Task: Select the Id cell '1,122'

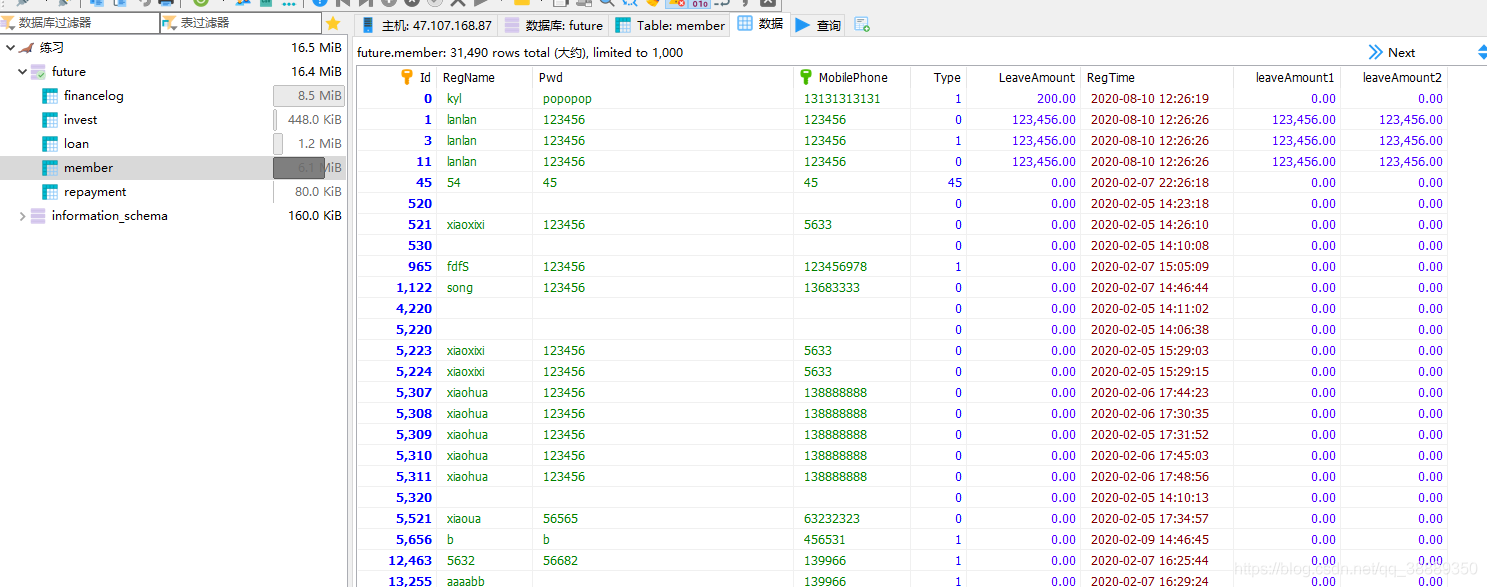Action: tap(414, 288)
